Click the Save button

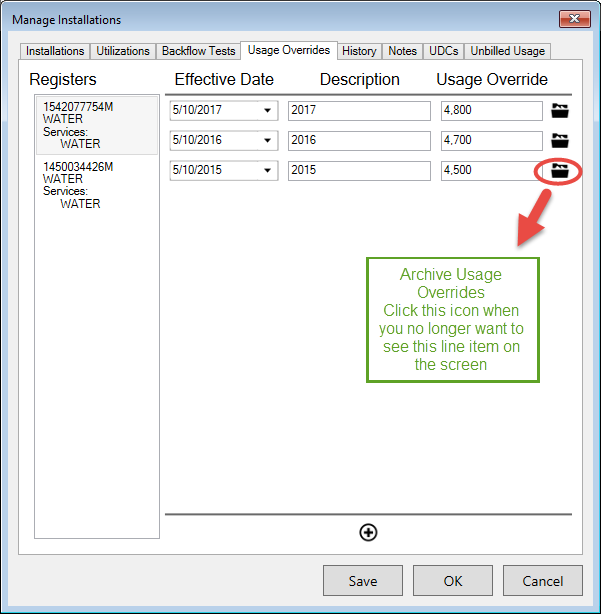click(x=363, y=581)
